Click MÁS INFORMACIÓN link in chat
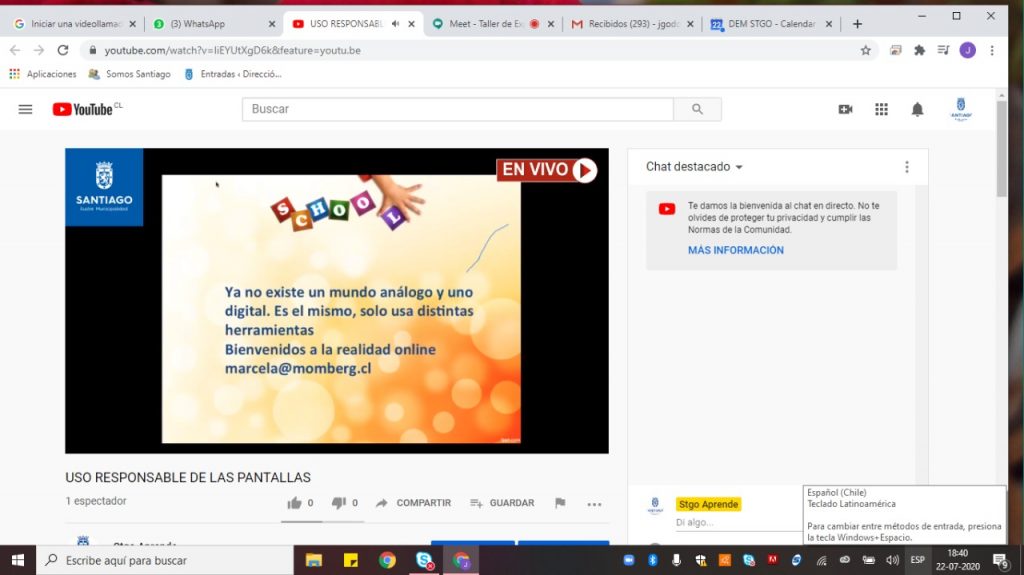 (735, 250)
